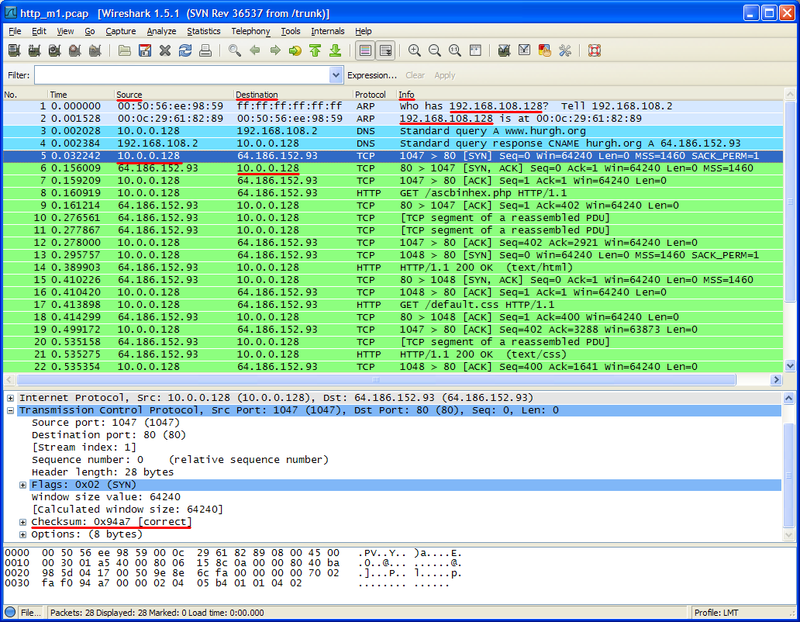Edit capture filters from toolbar

pyautogui.click(x=504, y=51)
